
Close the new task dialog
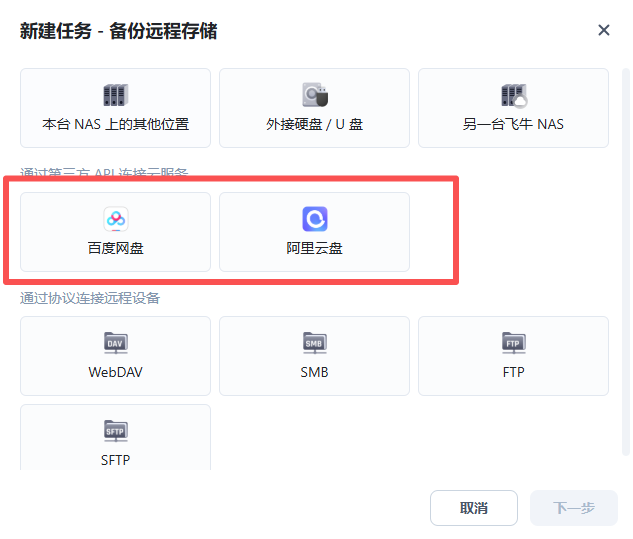(604, 30)
